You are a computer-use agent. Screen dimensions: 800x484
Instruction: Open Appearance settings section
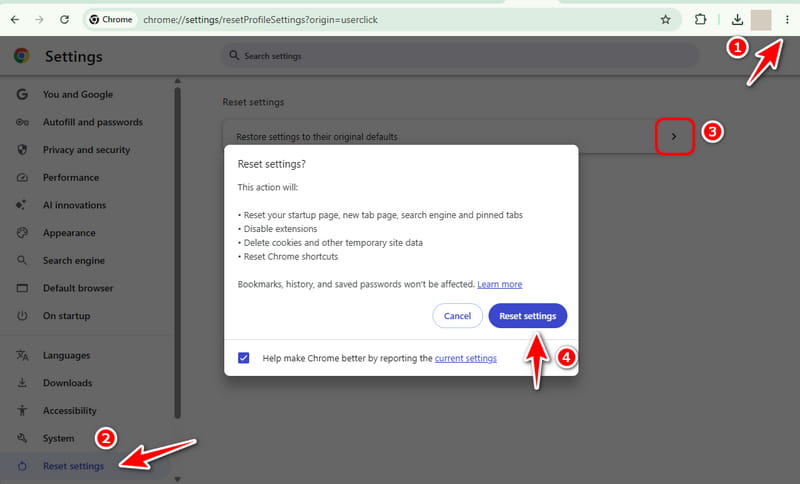point(69,233)
